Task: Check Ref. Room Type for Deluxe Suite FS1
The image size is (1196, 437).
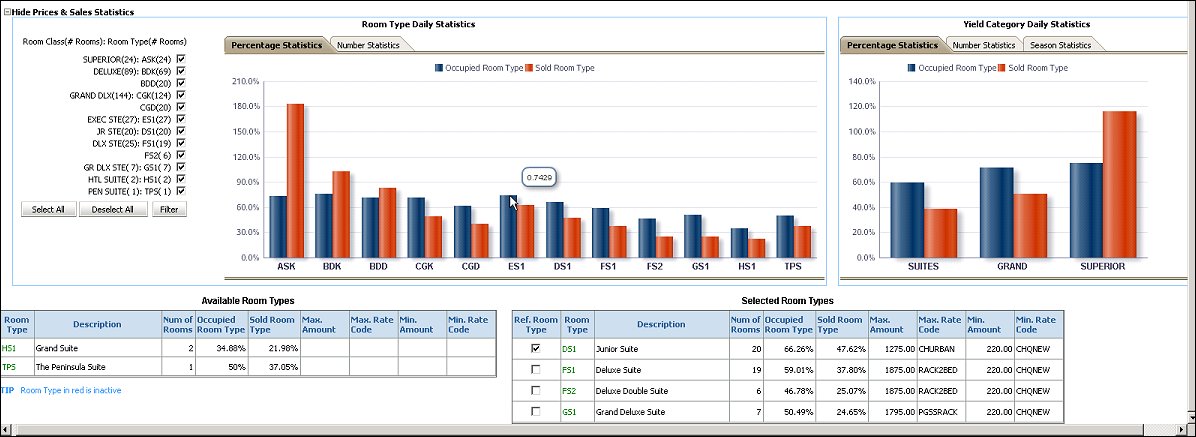Action: [x=536, y=370]
